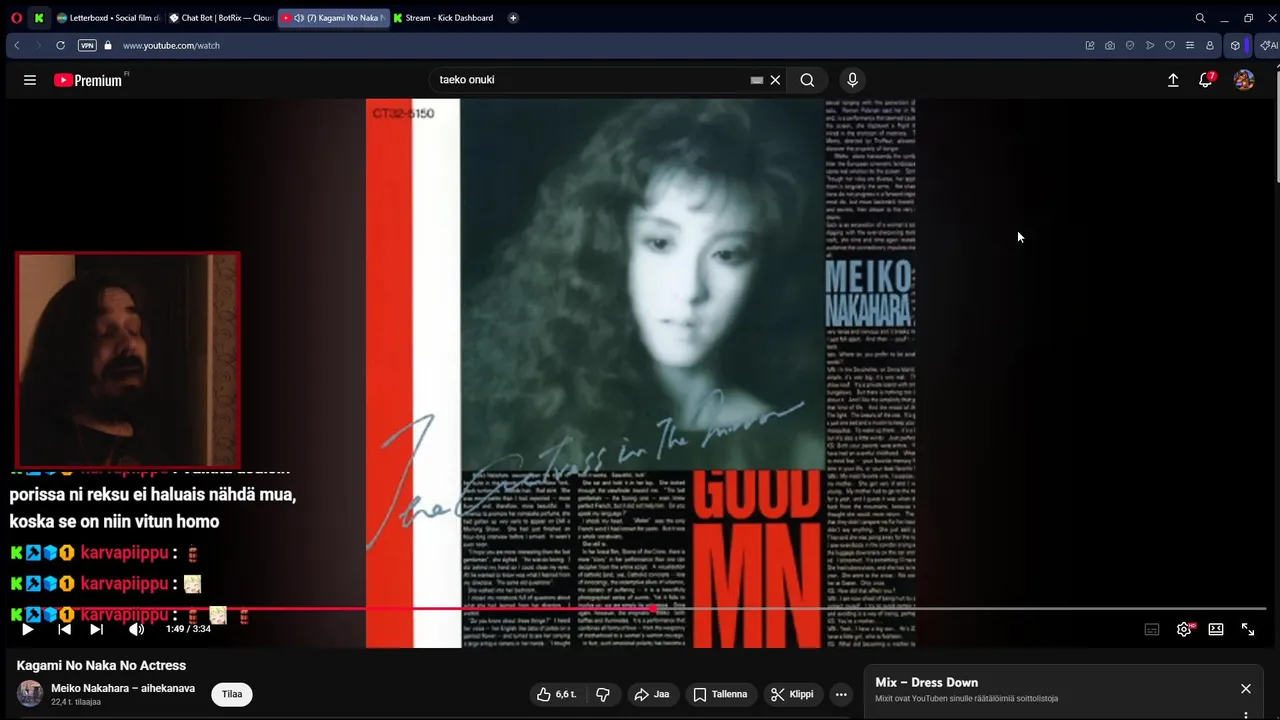Screen dimensions: 1280x720
Task: Go back in browser history
Action: coord(17,45)
